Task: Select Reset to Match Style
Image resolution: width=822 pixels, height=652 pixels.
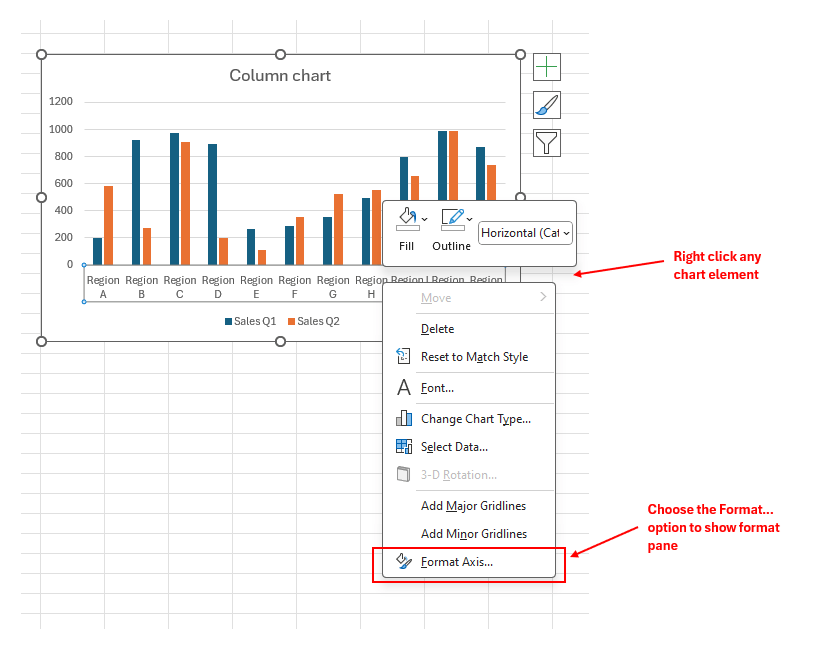Action: pyautogui.click(x=474, y=357)
